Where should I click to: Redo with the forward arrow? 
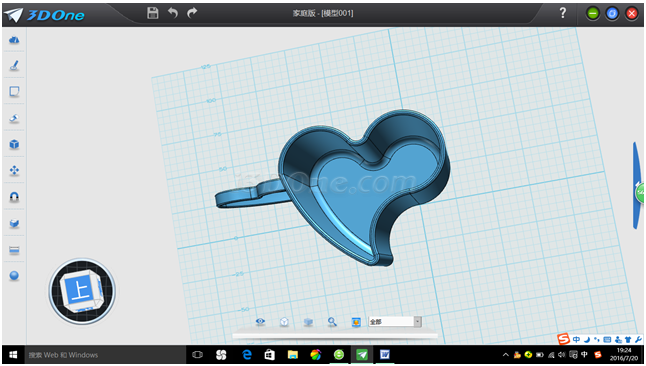(x=192, y=13)
